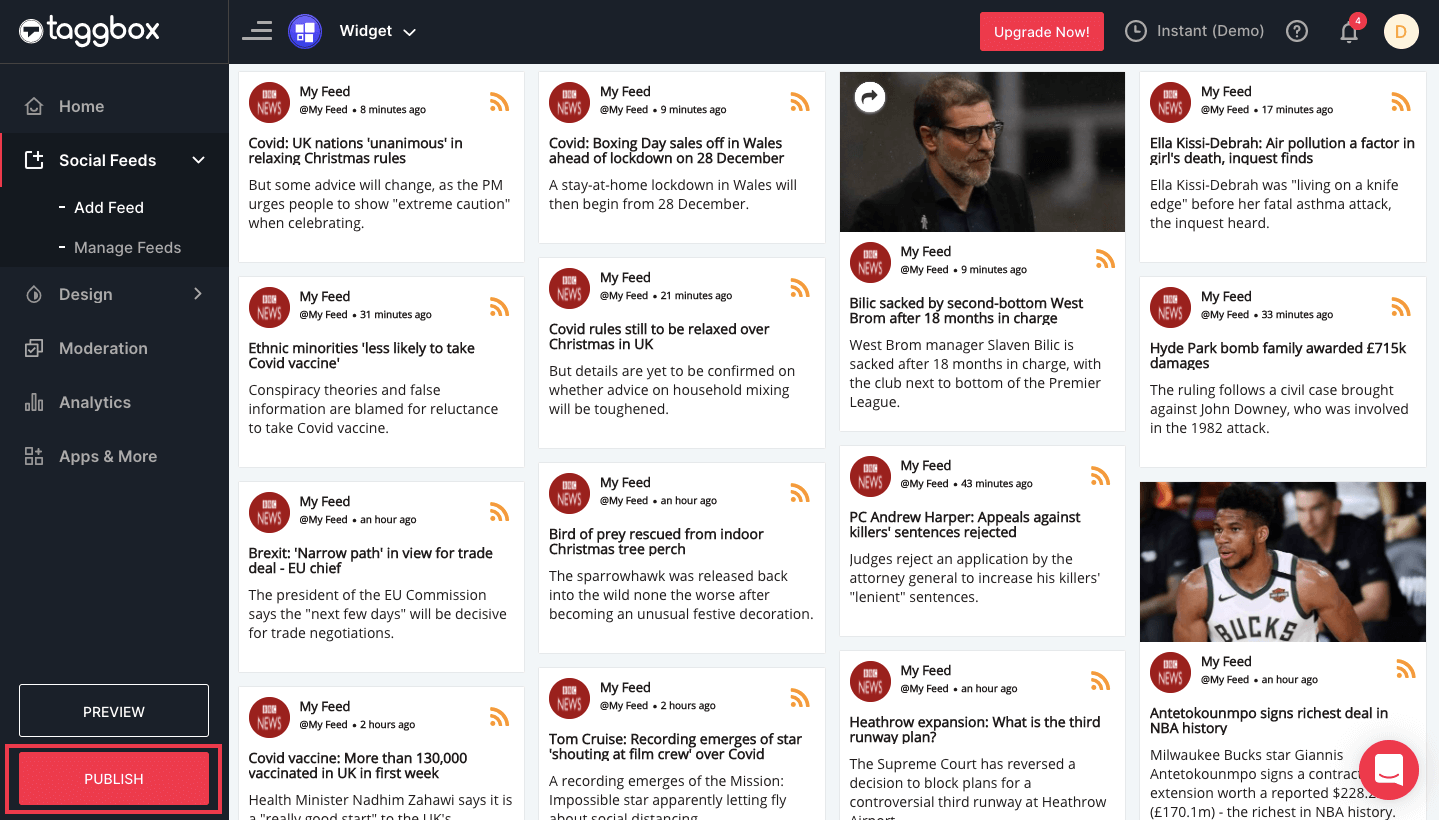The width and height of the screenshot is (1439, 820).
Task: Open the red chat support bubble
Action: point(1389,769)
